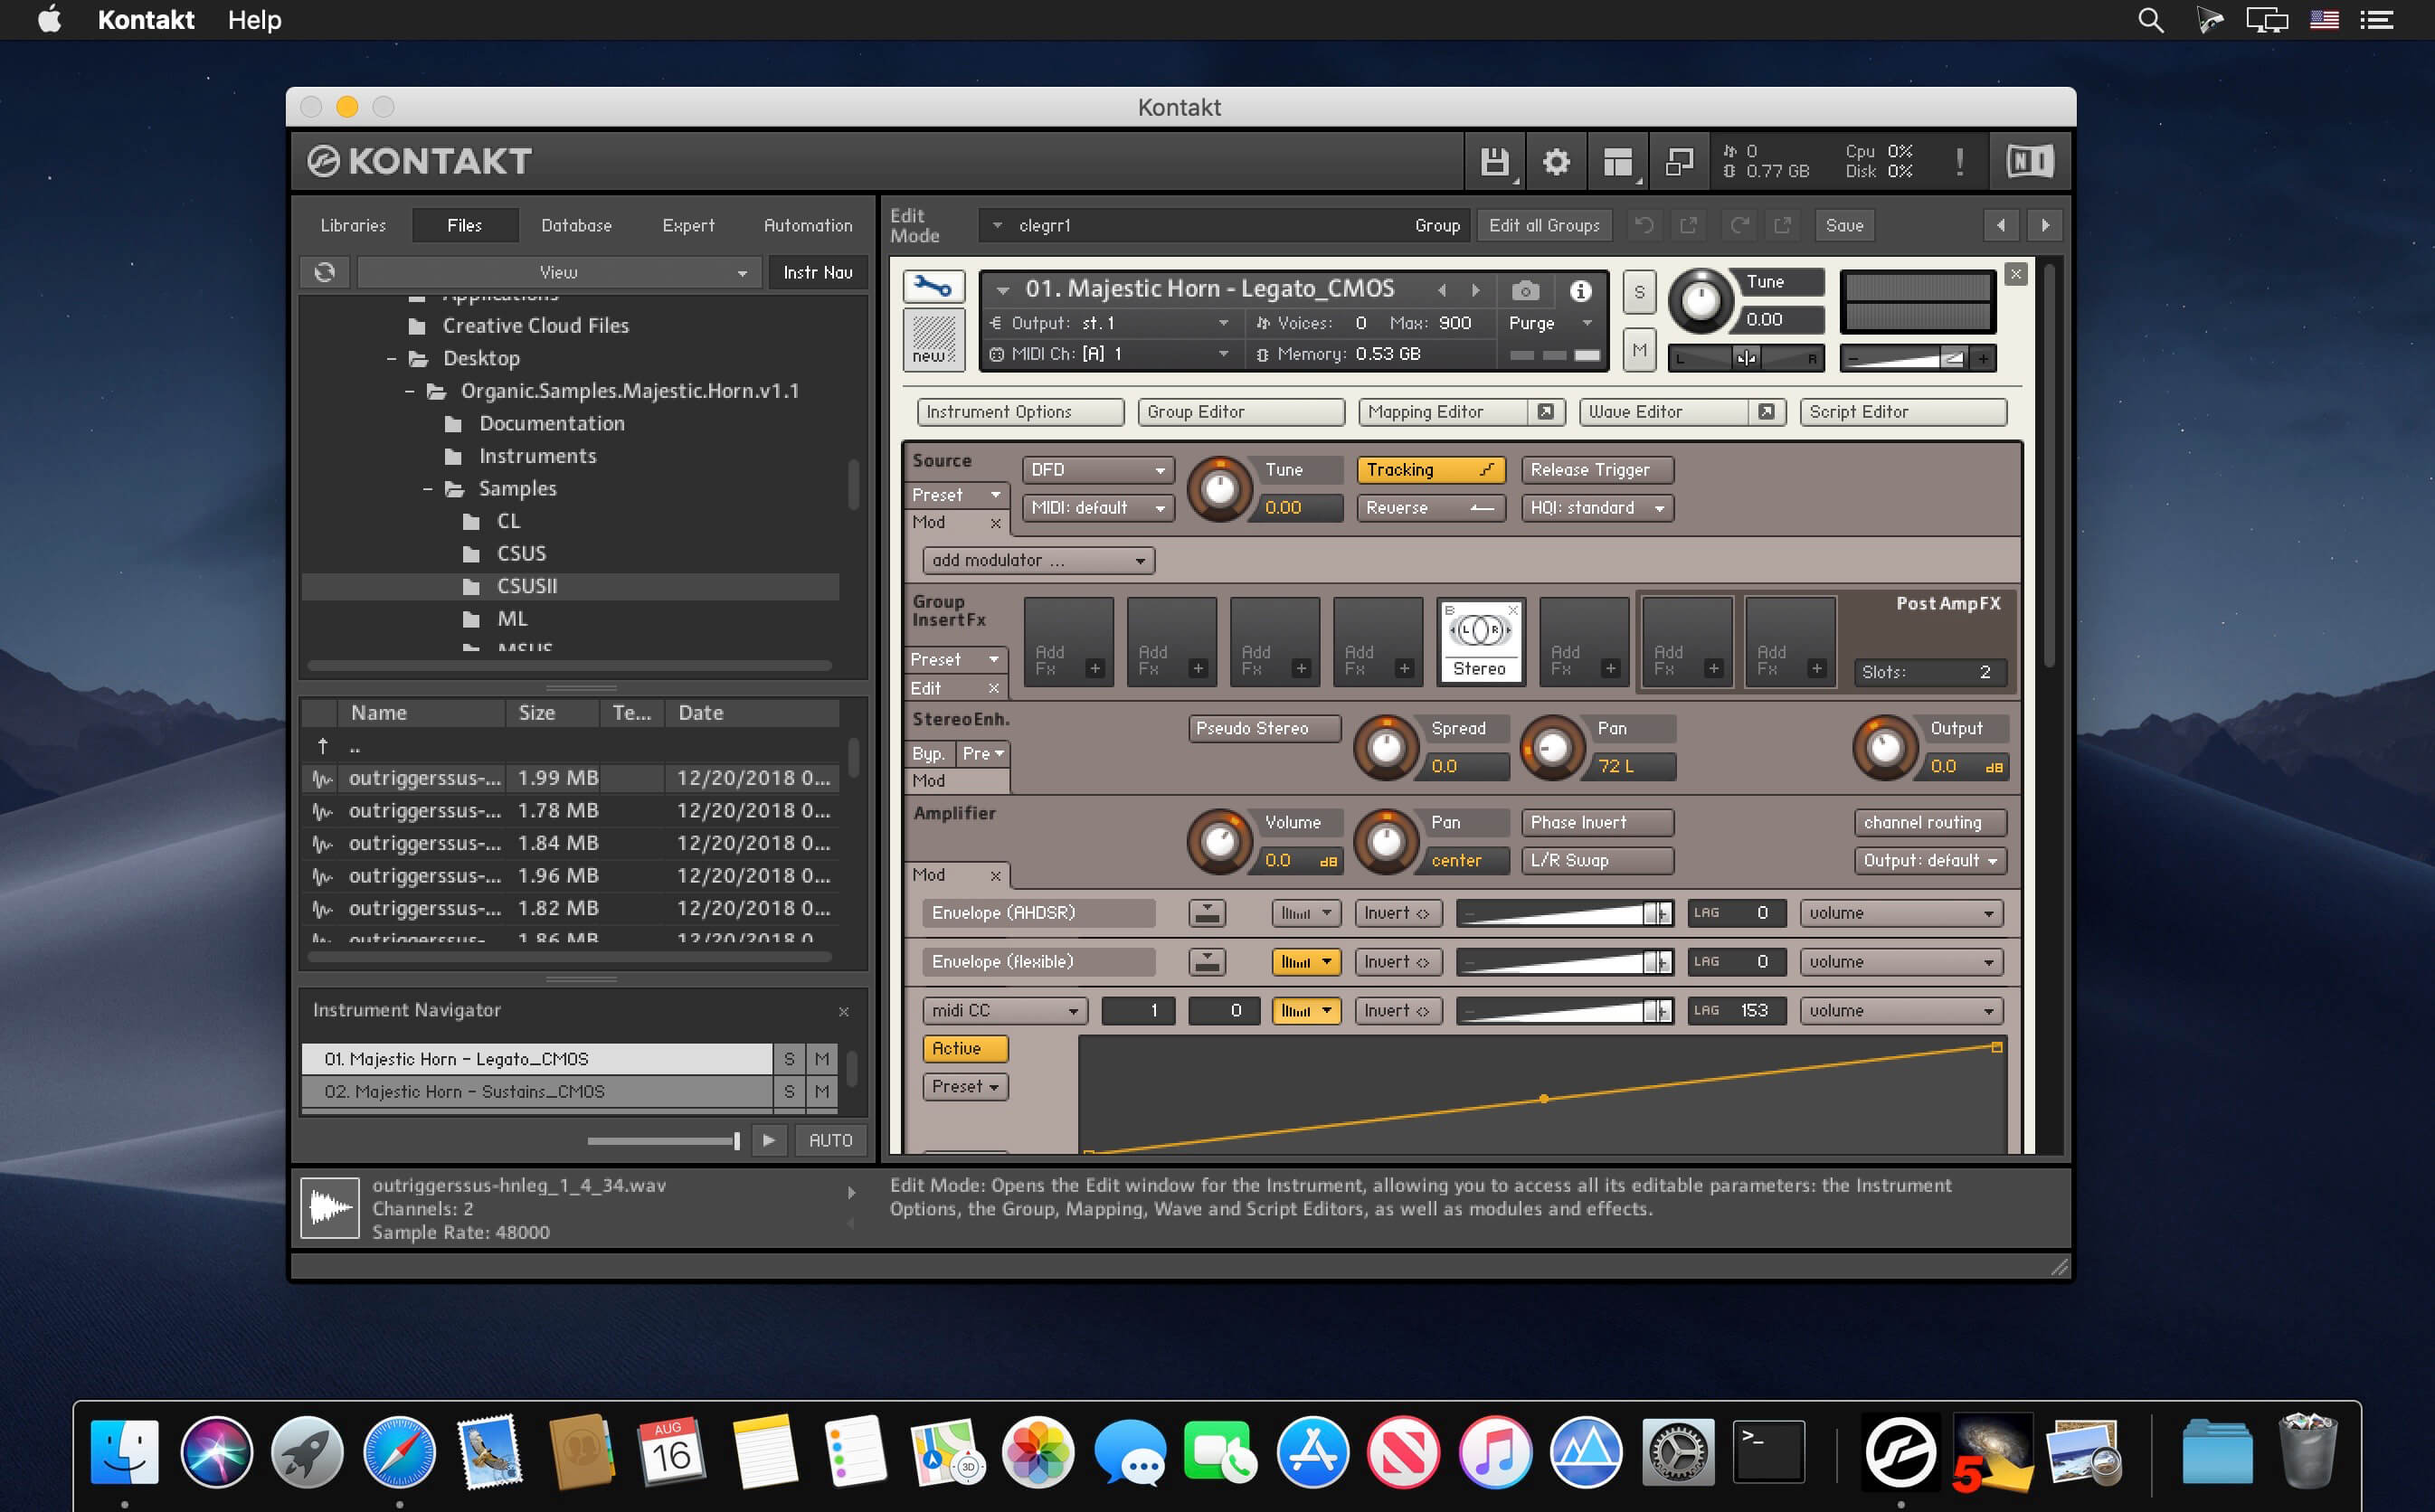
Task: Open the workspace layout panel icon
Action: (x=1618, y=161)
